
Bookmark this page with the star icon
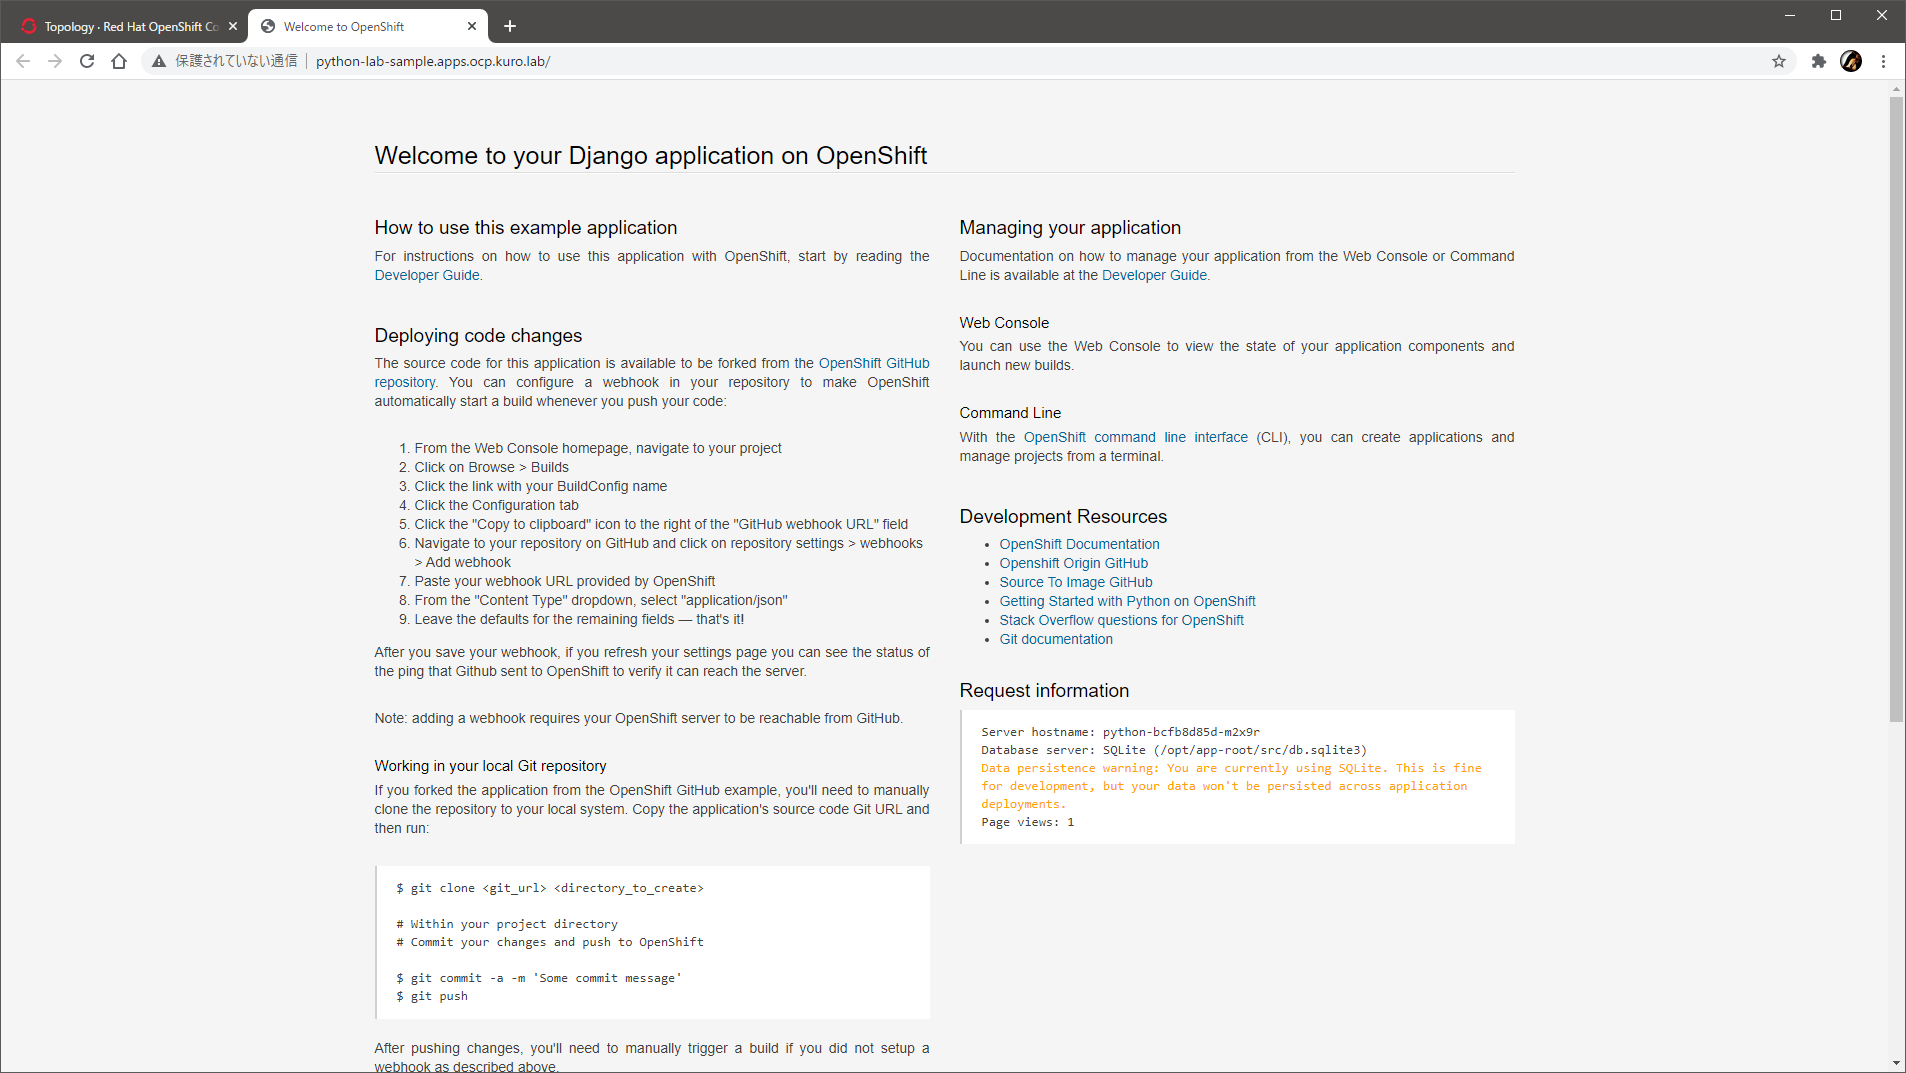coord(1779,61)
